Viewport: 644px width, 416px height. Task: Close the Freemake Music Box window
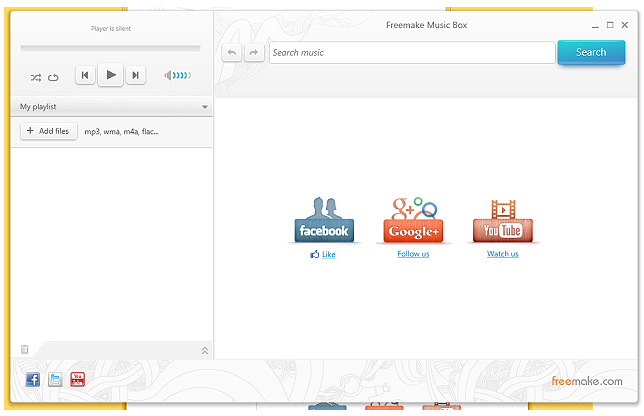(x=625, y=25)
